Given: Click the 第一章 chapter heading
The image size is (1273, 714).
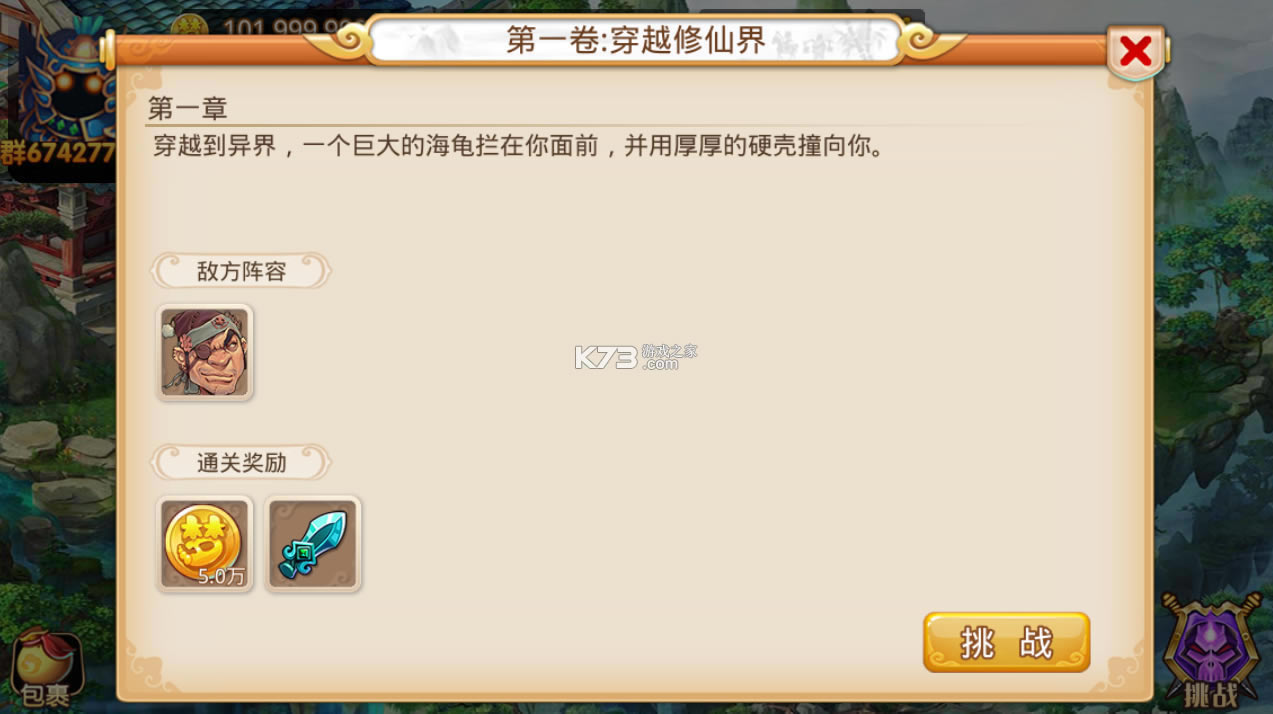Looking at the screenshot, I should [x=188, y=108].
